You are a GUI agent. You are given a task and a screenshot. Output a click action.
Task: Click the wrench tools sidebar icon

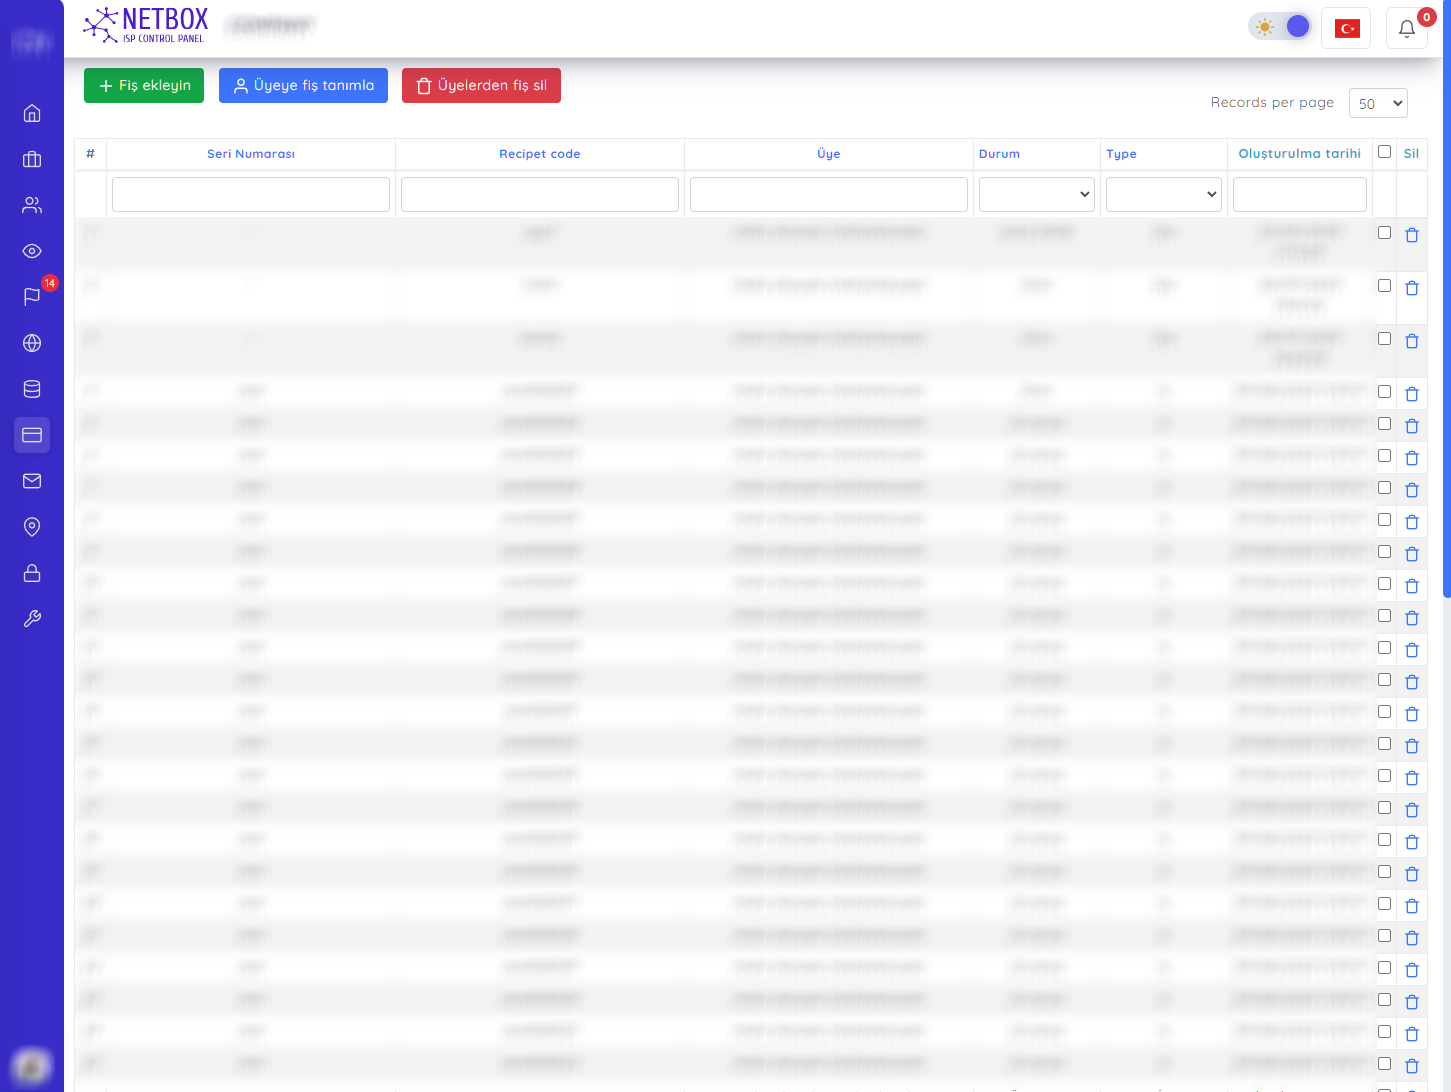(x=32, y=619)
